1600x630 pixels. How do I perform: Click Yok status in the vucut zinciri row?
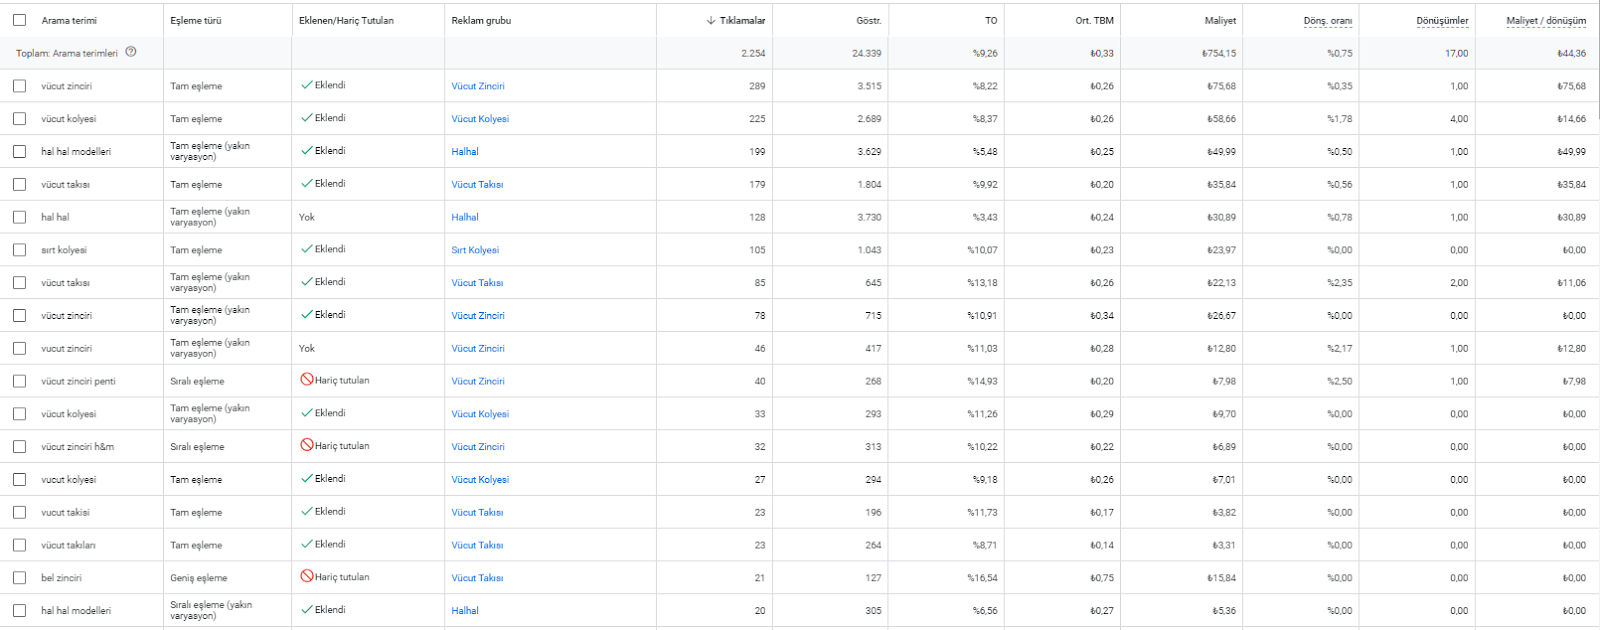[x=307, y=348]
